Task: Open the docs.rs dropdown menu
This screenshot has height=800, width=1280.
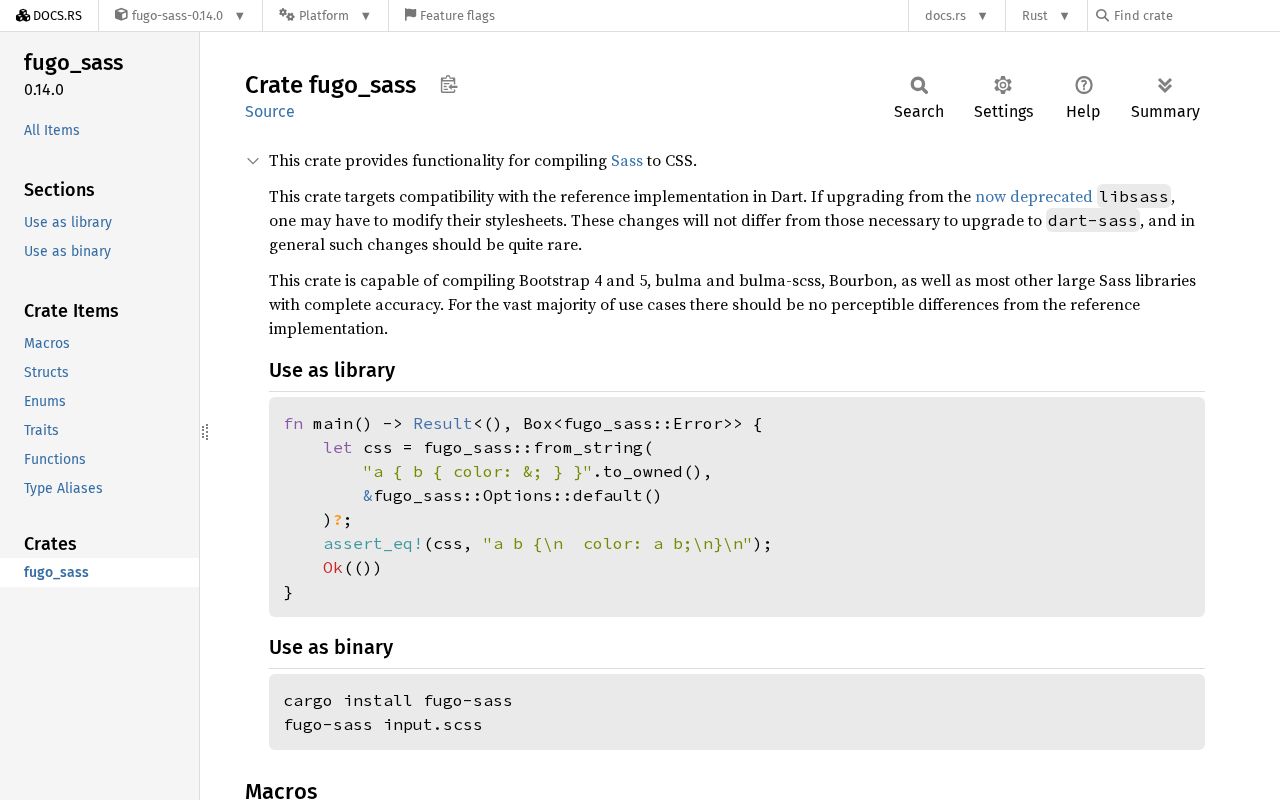Action: pos(957,15)
